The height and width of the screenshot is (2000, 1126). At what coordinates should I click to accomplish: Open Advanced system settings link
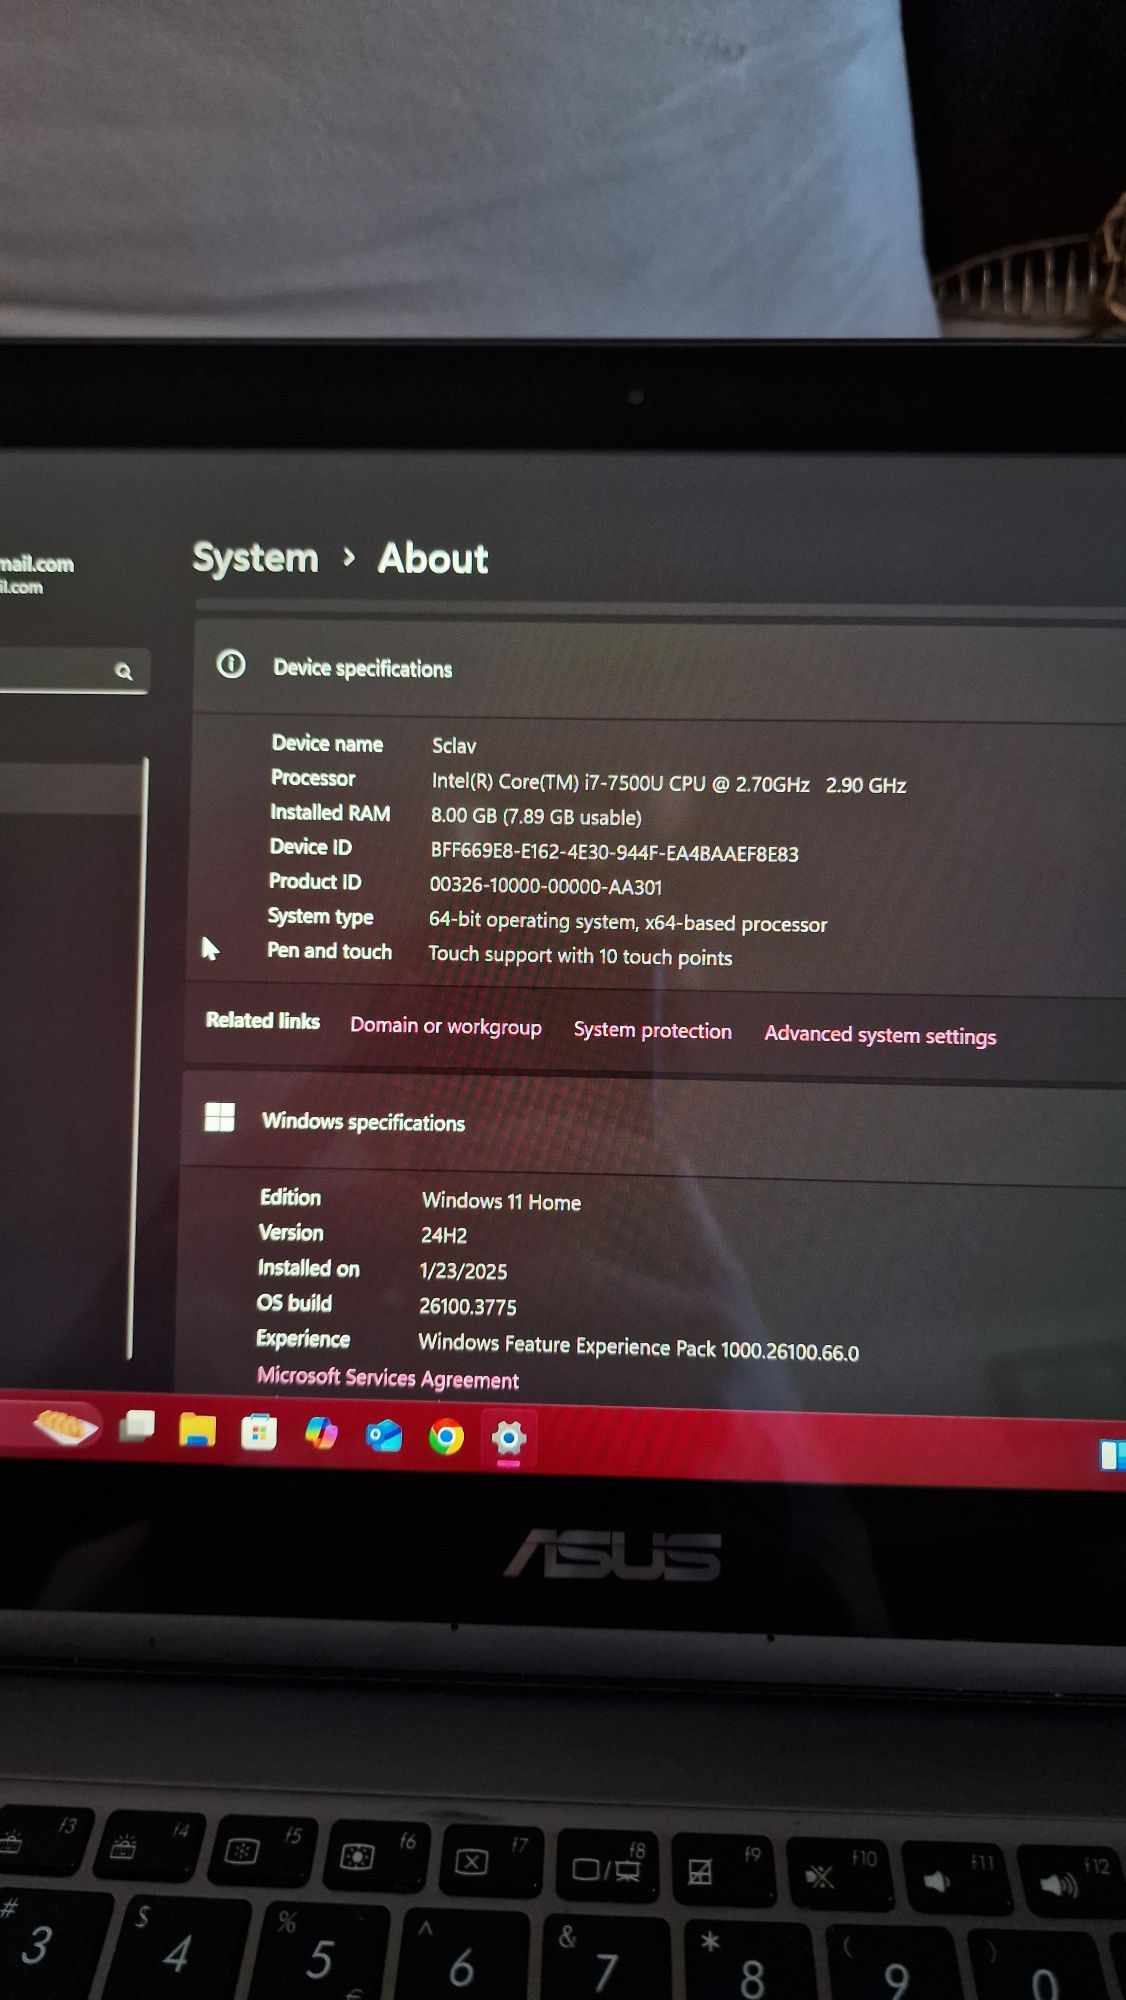click(880, 1035)
